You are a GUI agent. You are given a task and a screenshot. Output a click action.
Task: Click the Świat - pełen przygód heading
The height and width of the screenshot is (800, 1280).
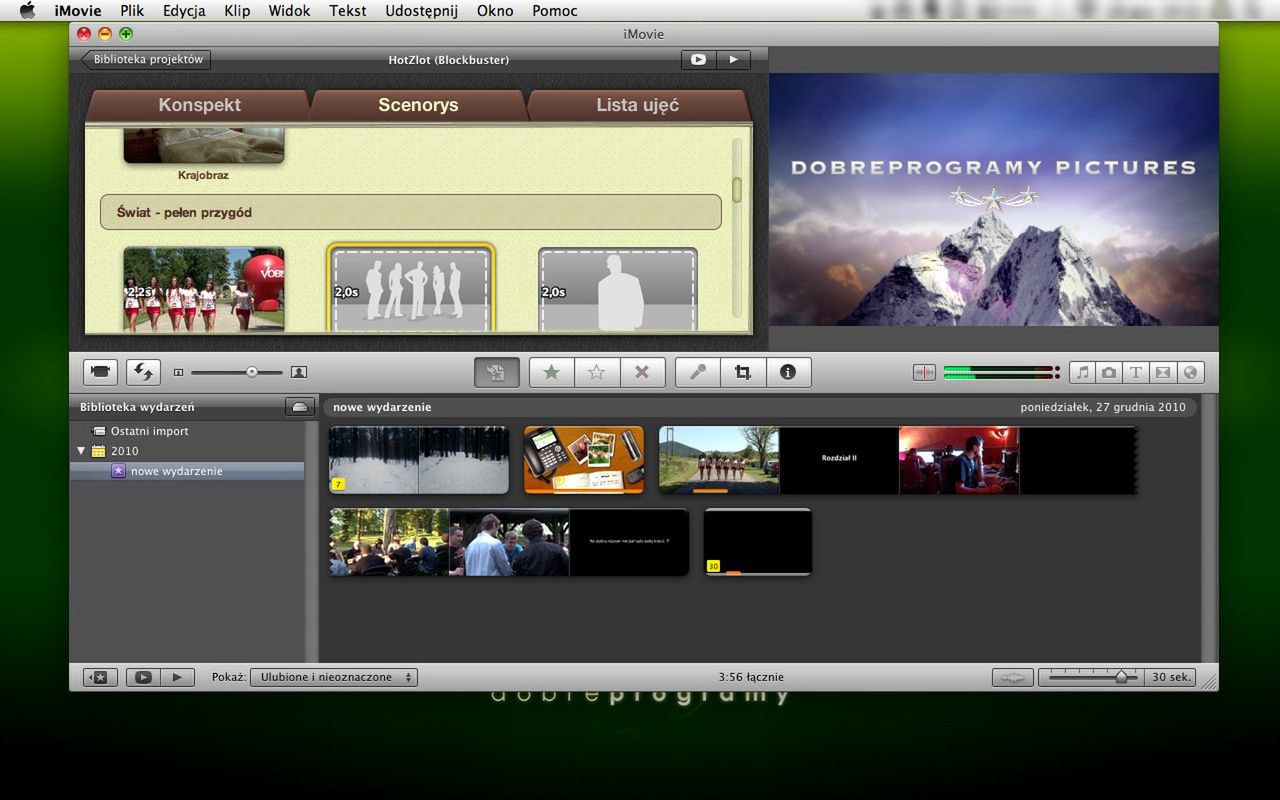point(411,212)
